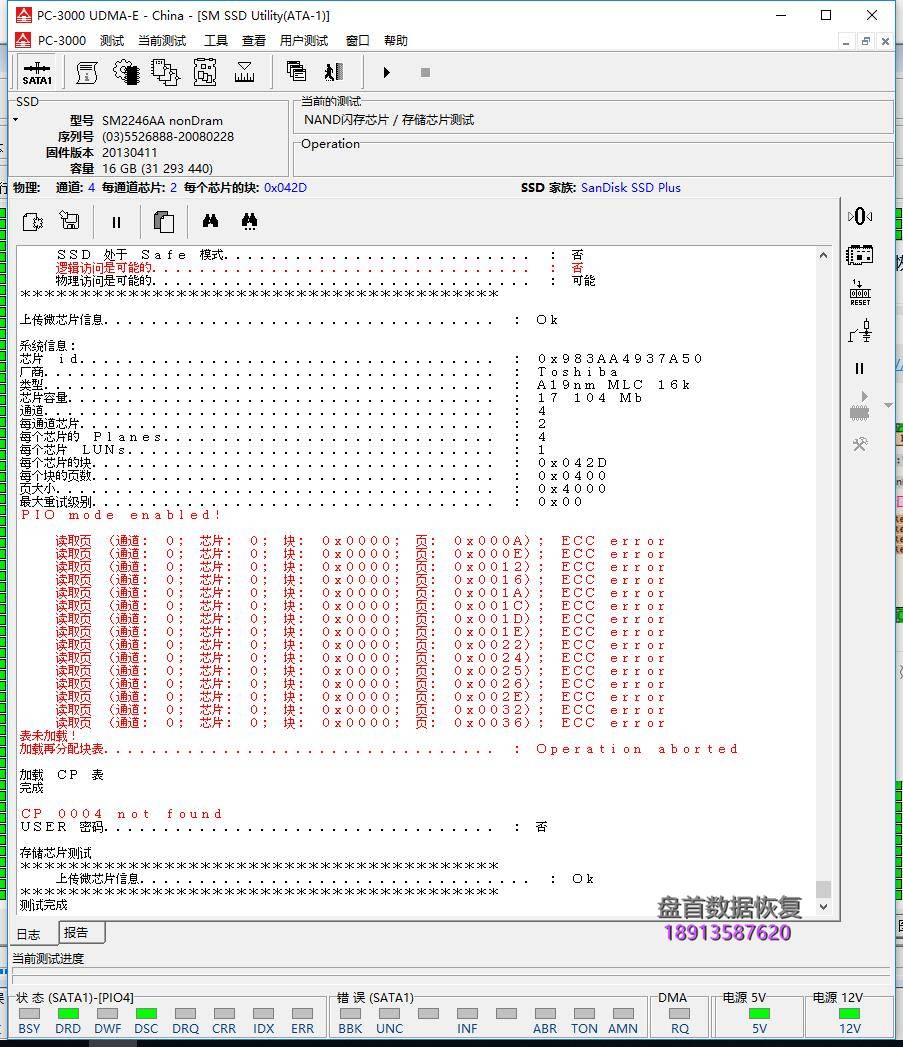Copy log text with the clipboard icon

tap(164, 222)
